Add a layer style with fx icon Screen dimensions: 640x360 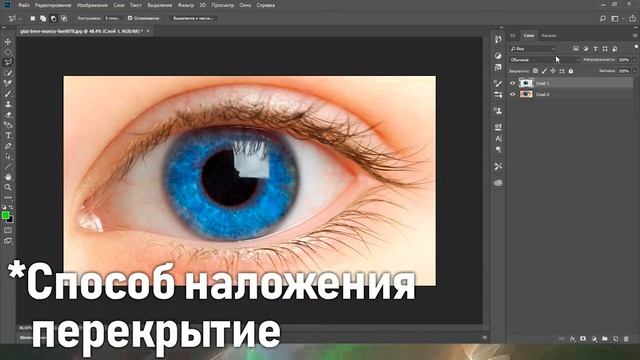(x=572, y=339)
